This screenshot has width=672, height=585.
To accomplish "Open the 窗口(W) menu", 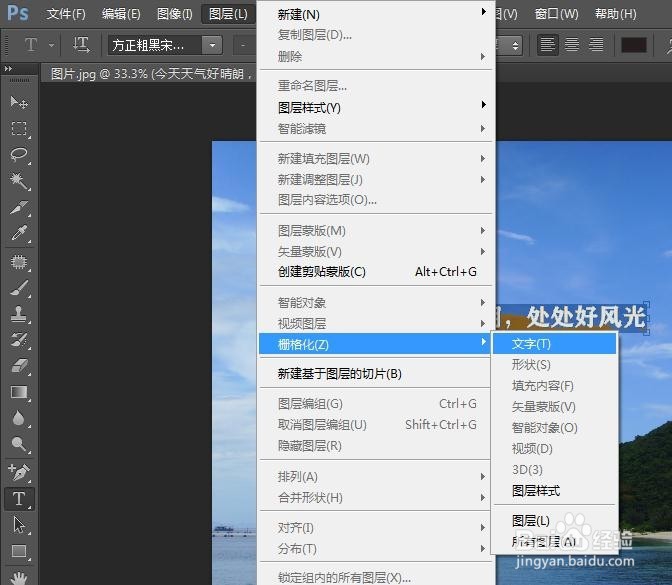I will [x=557, y=14].
